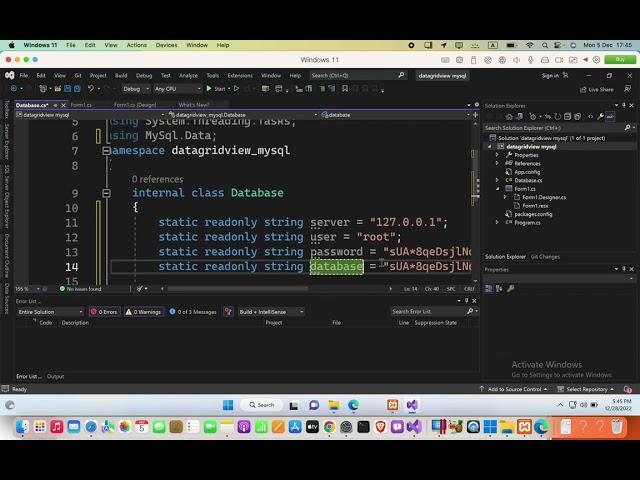Toggle the 0 Errors filter
This screenshot has width=640, height=480.
pos(105,312)
